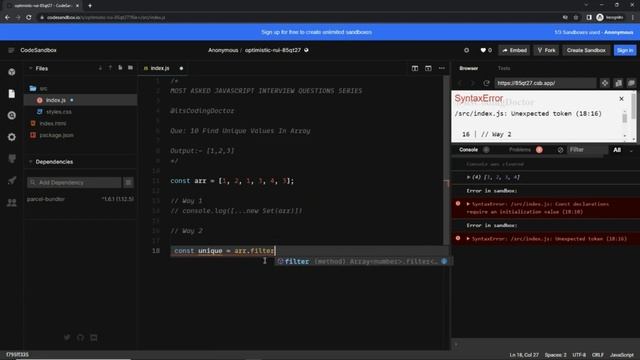Click the split editor icon

415,68
